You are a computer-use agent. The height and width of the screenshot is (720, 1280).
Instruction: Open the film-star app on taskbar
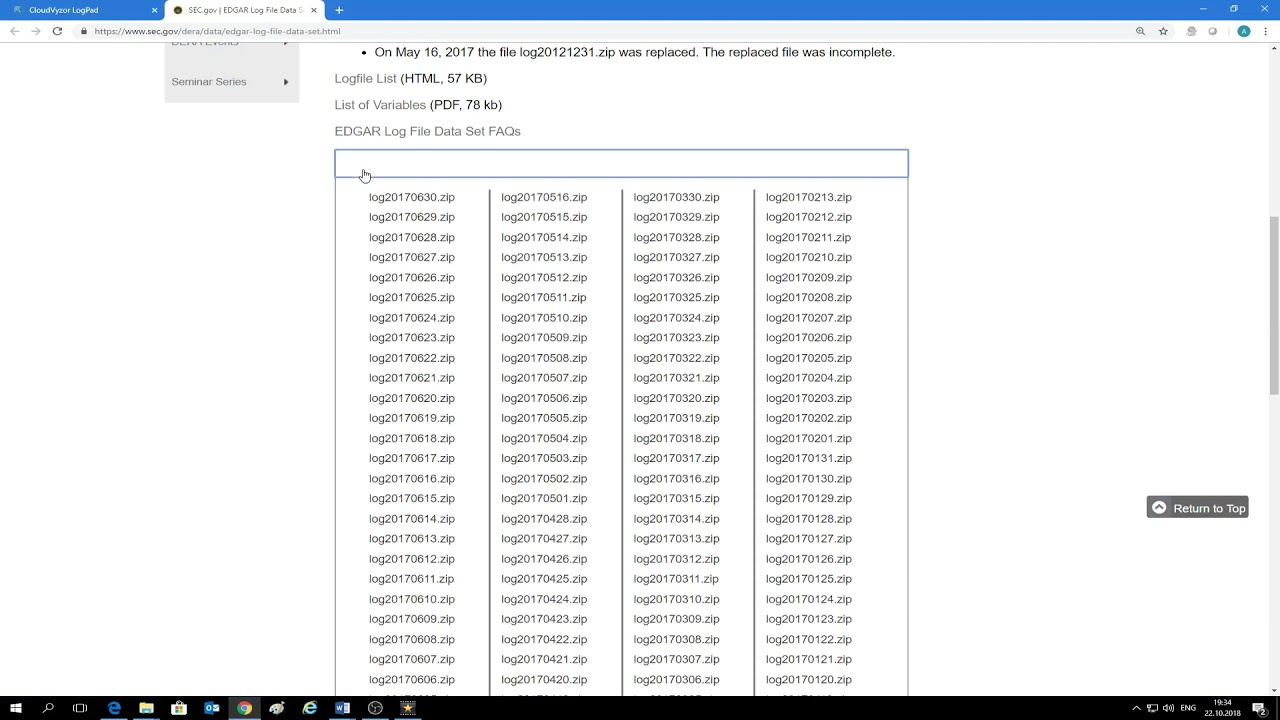408,708
